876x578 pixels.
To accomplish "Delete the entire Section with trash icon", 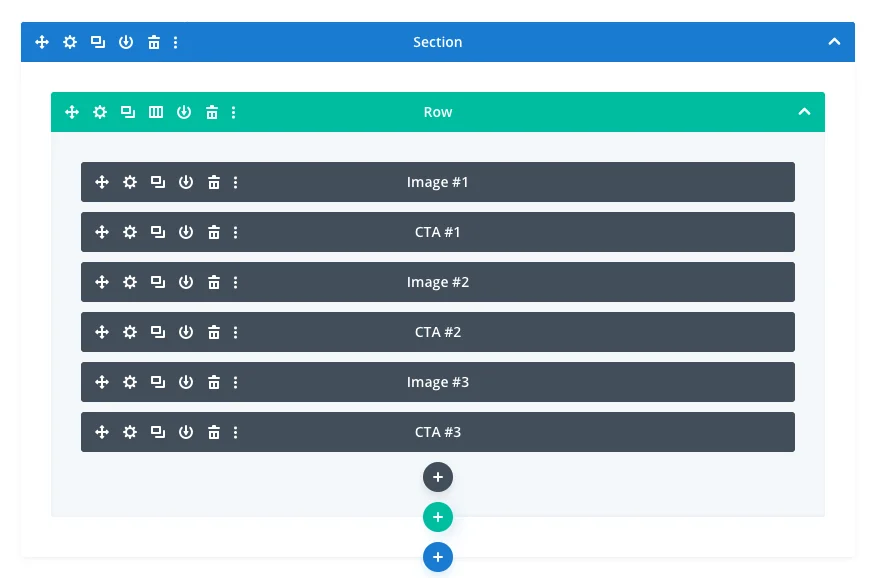I will tap(154, 42).
